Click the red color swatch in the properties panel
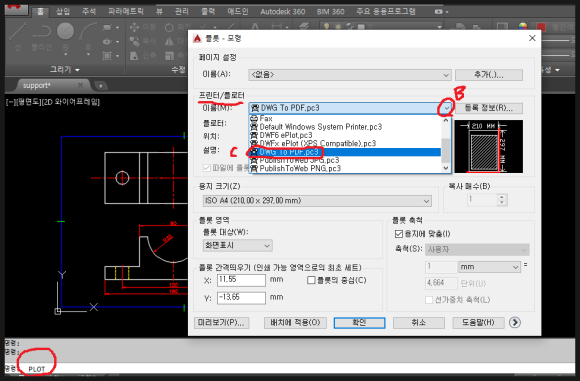This screenshot has height=381, width=580. tap(541, 27)
